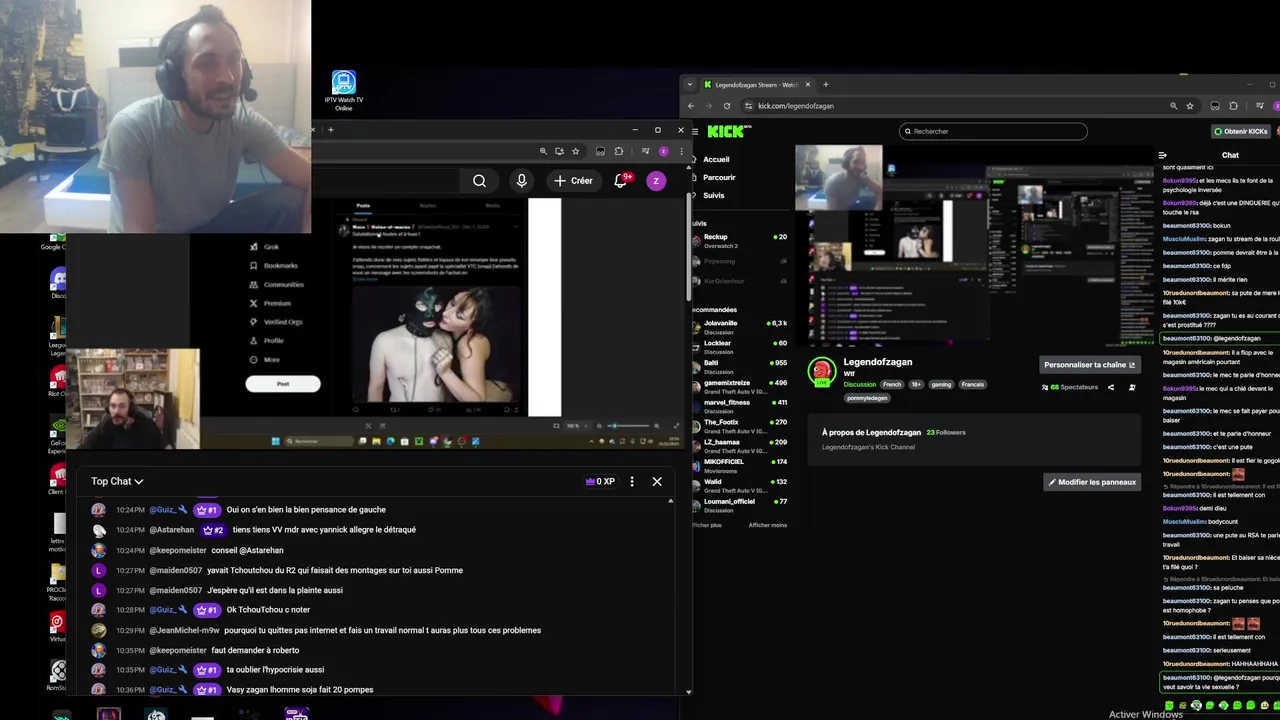This screenshot has width=1280, height=720.
Task: Click the Legendofzagan live avatar
Action: point(822,372)
